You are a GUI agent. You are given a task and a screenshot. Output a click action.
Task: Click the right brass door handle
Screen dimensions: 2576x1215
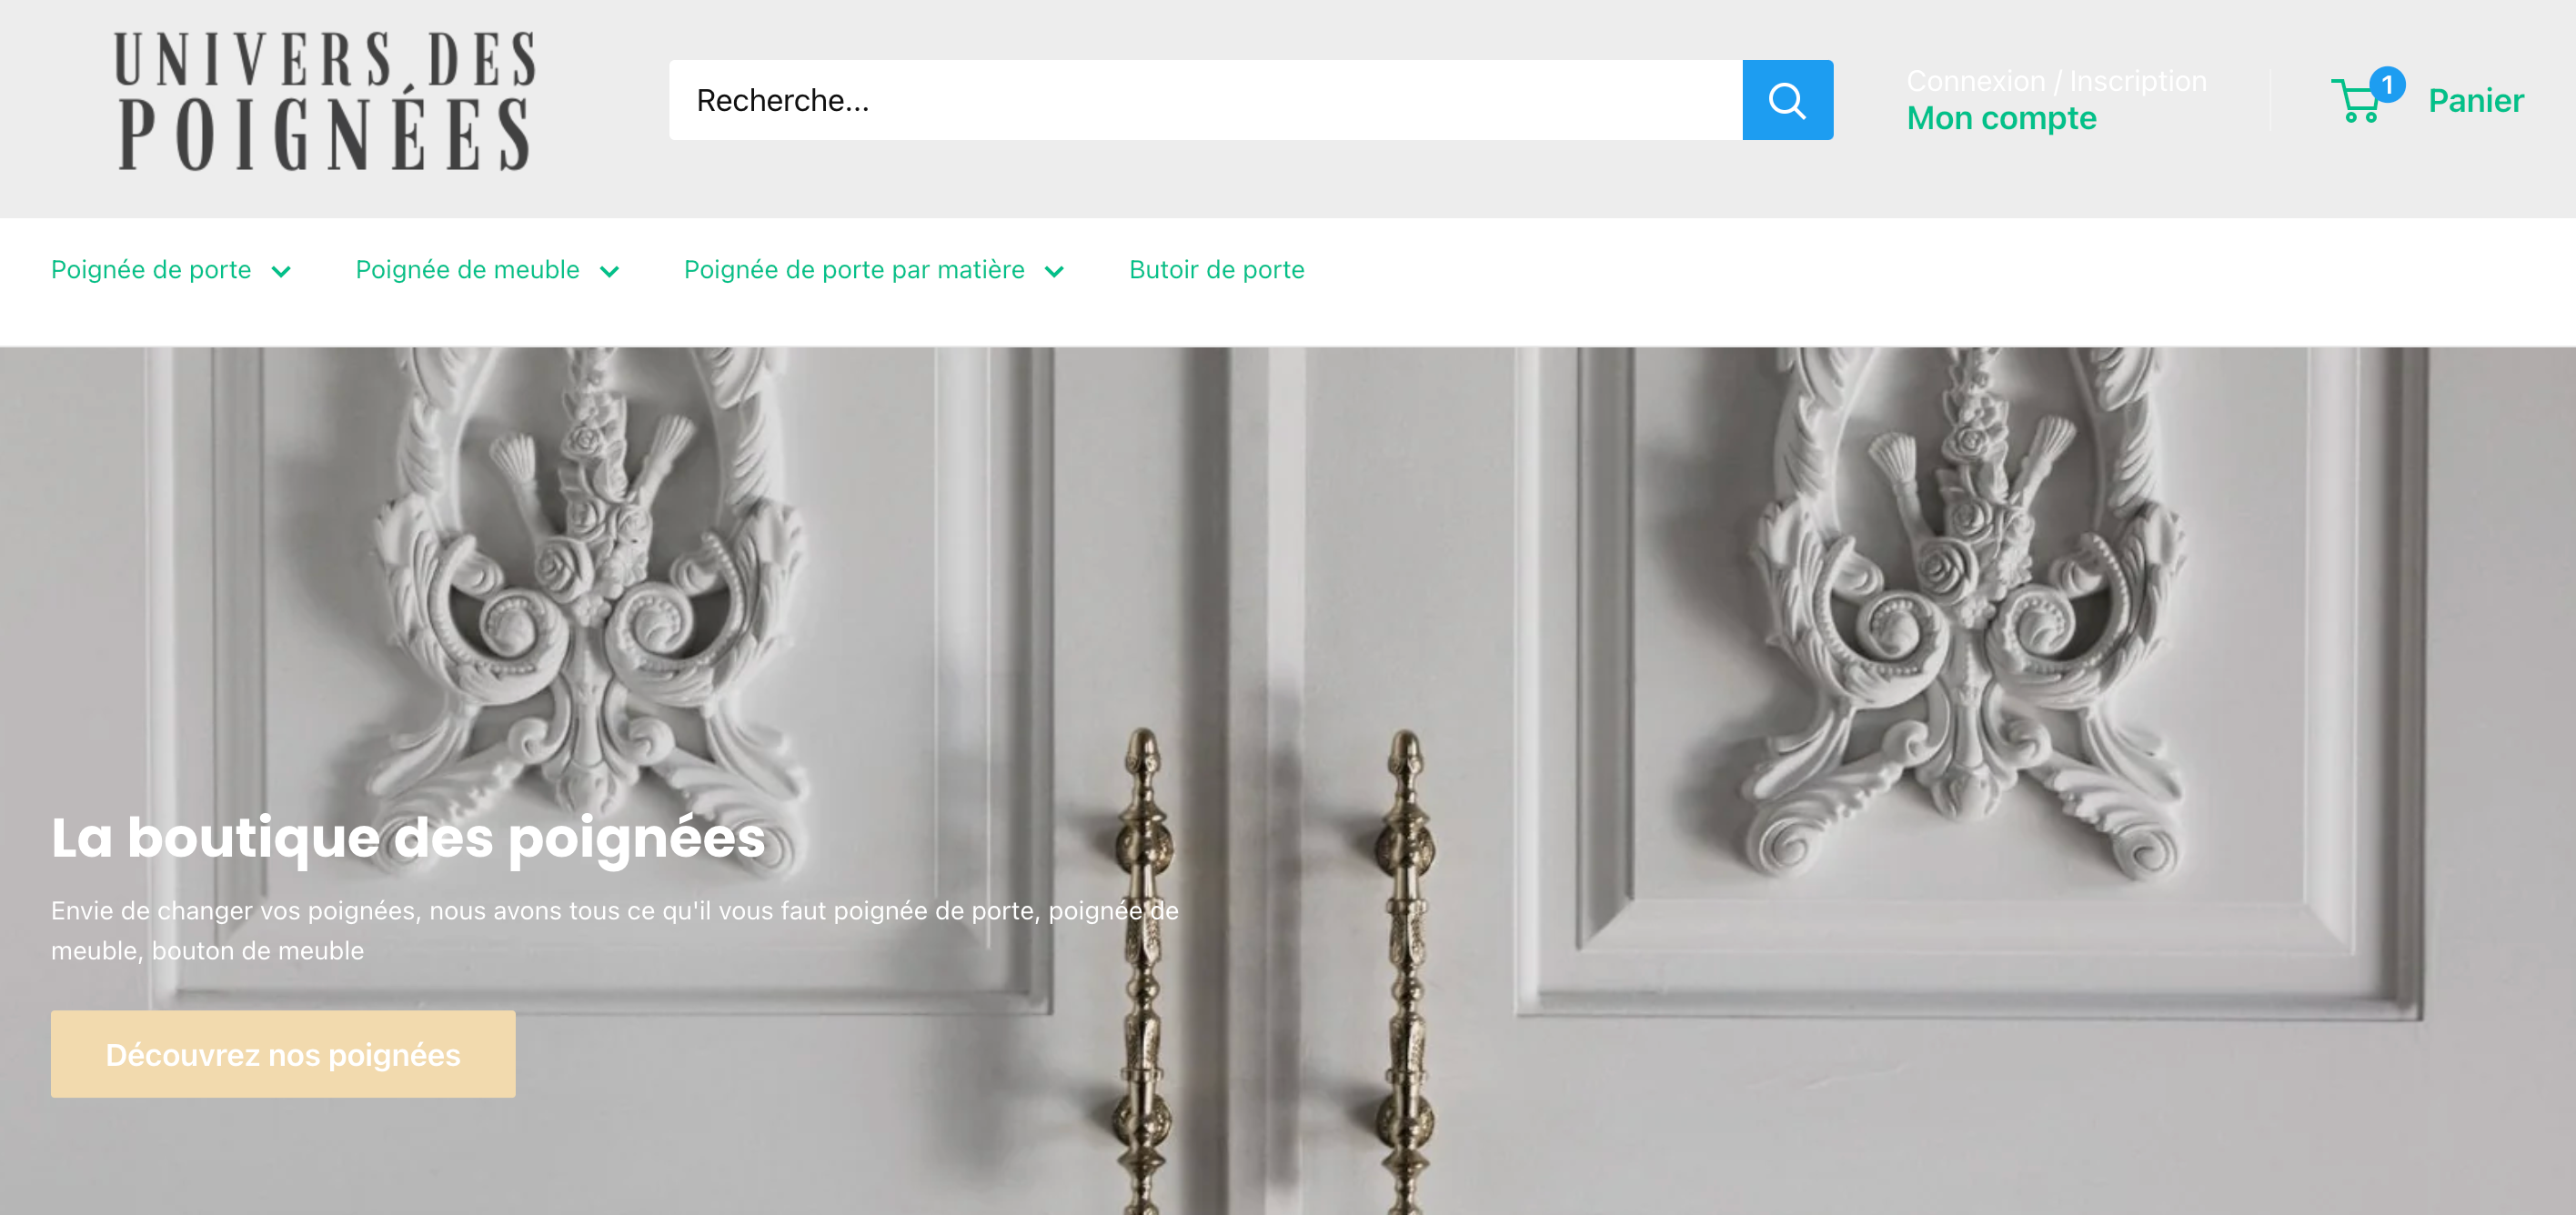[x=1405, y=970]
